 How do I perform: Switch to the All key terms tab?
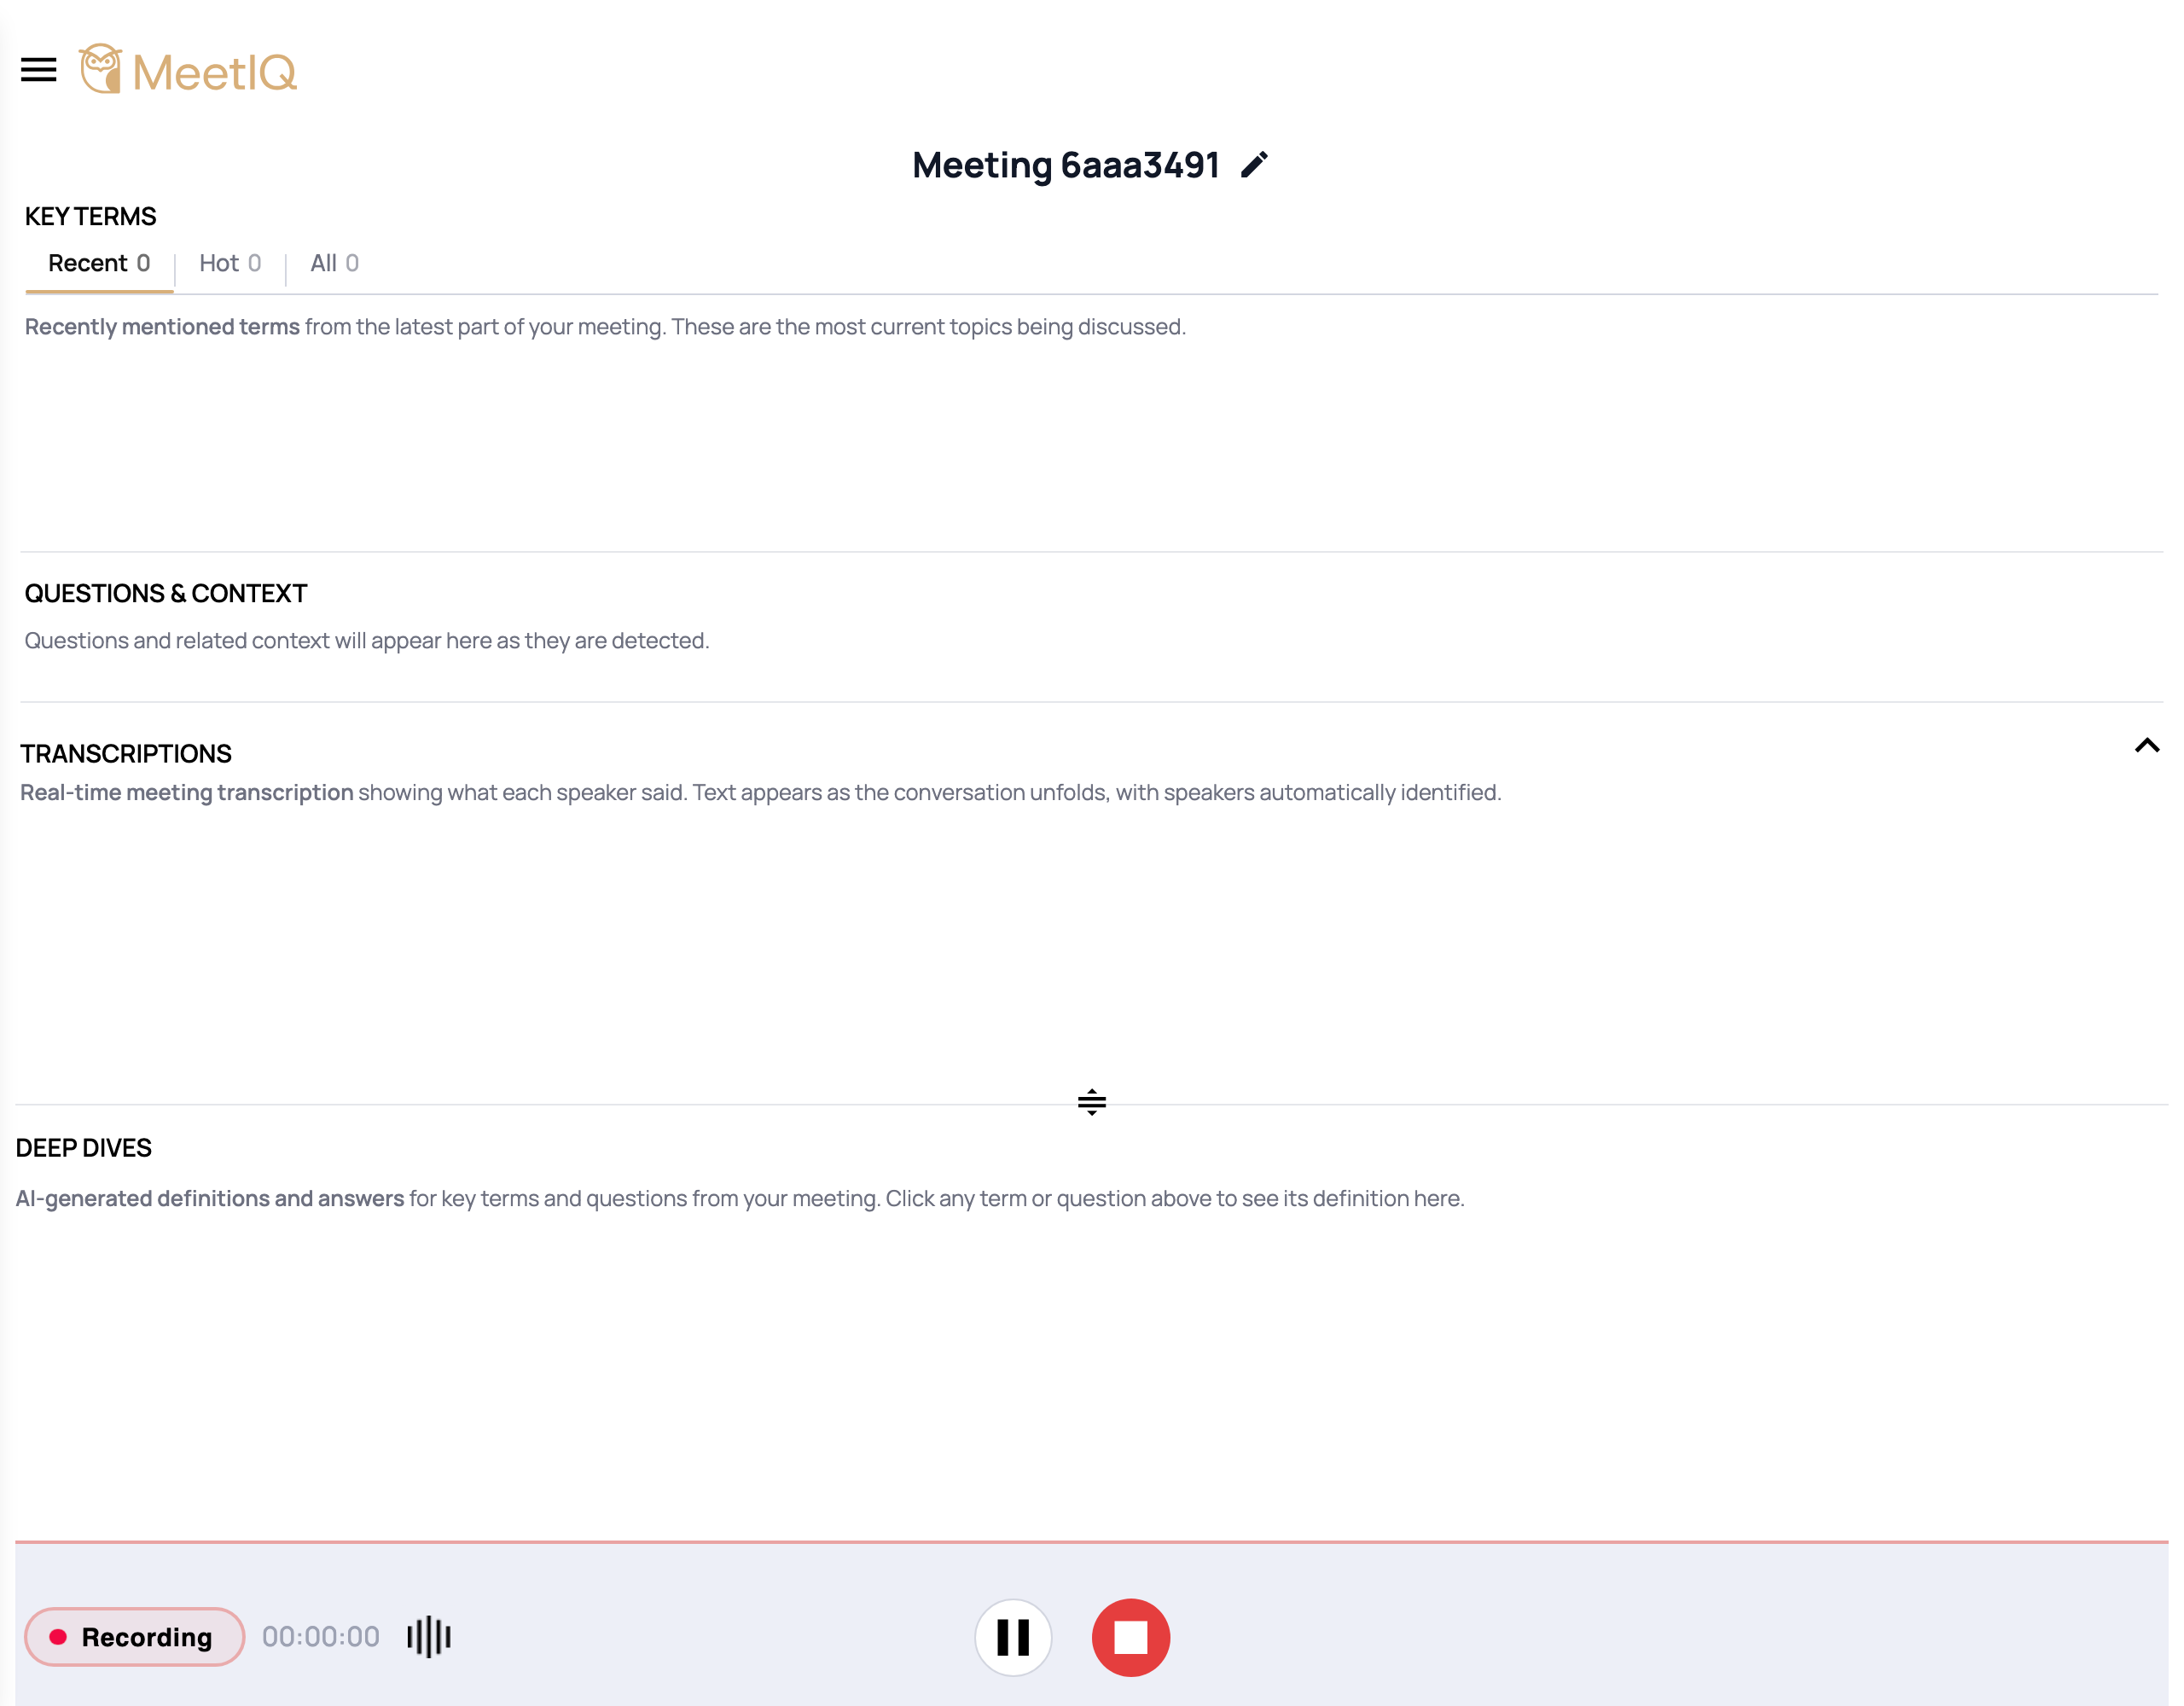[334, 264]
